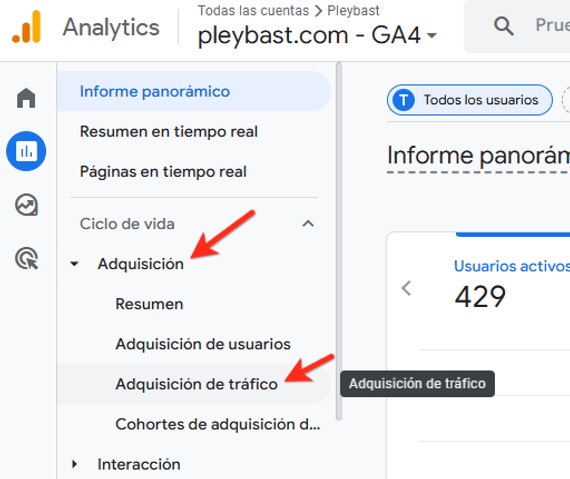
Task: Collapse the Ciclo de vida section
Action: coord(308,224)
